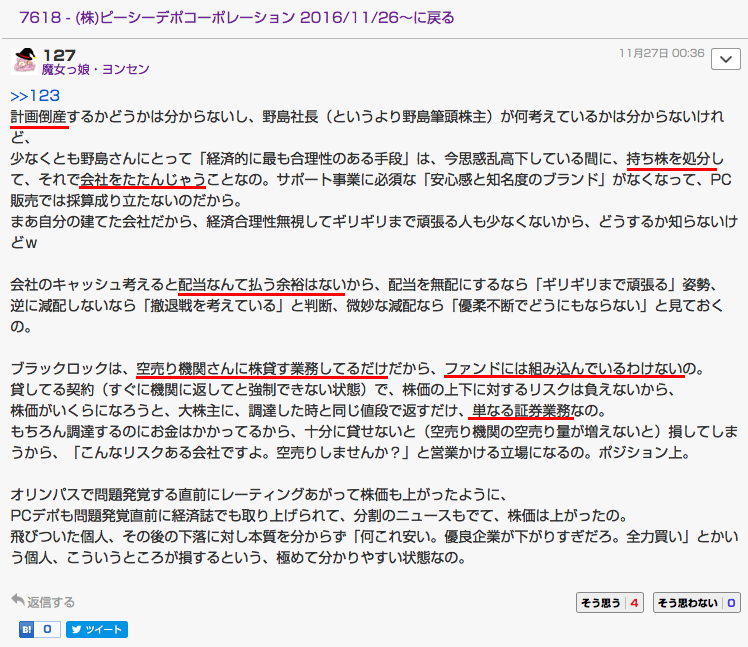Click the underlined 単なる証券業務 phrase

[x=520, y=411]
